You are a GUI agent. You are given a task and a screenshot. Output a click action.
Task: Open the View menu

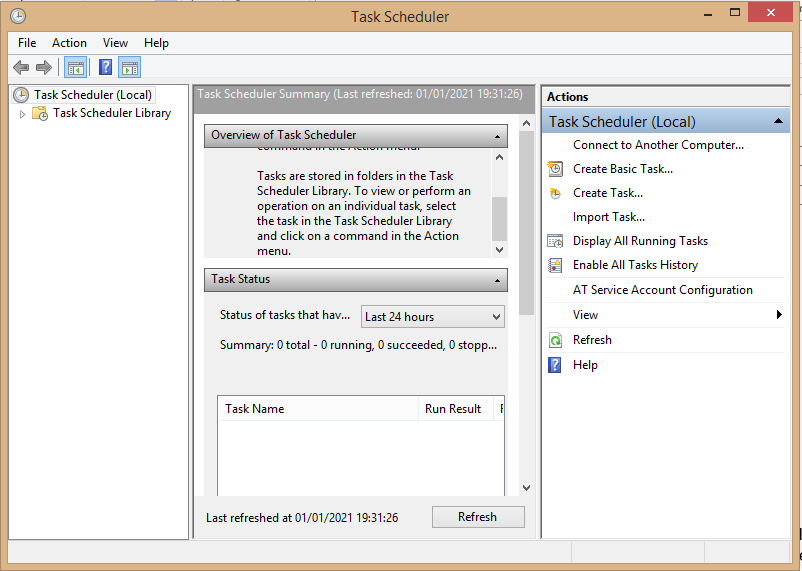point(115,43)
